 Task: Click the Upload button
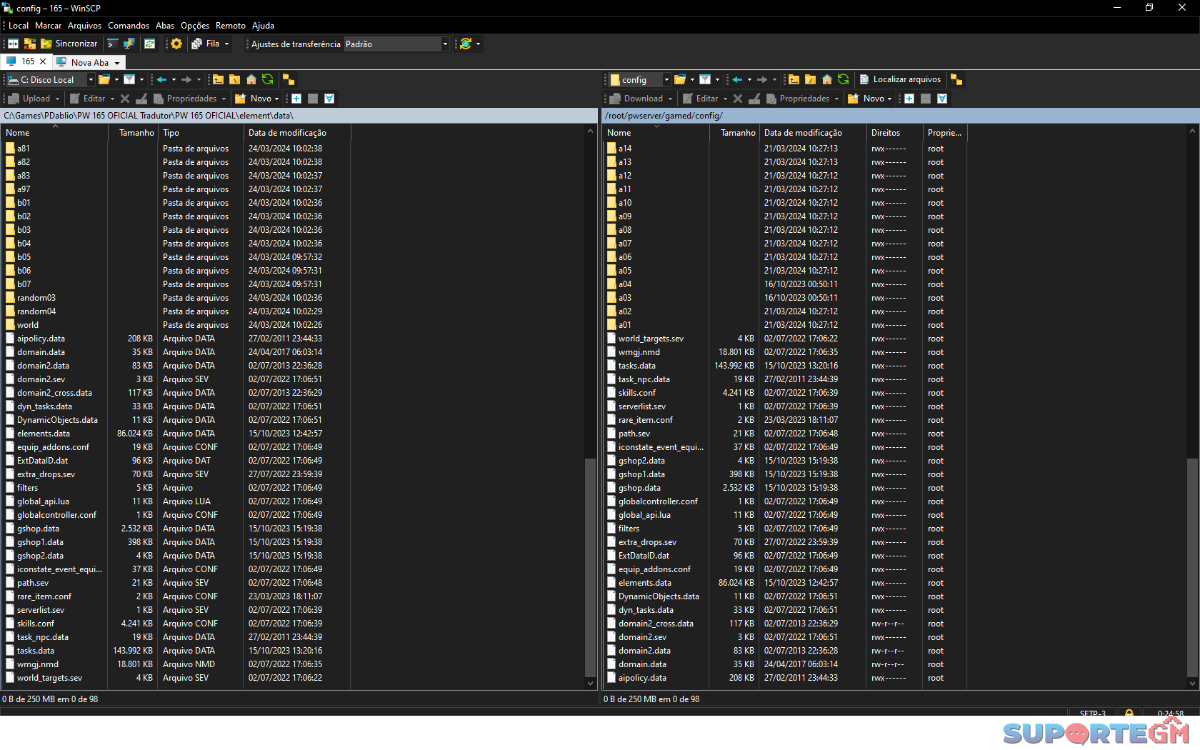tap(30, 98)
